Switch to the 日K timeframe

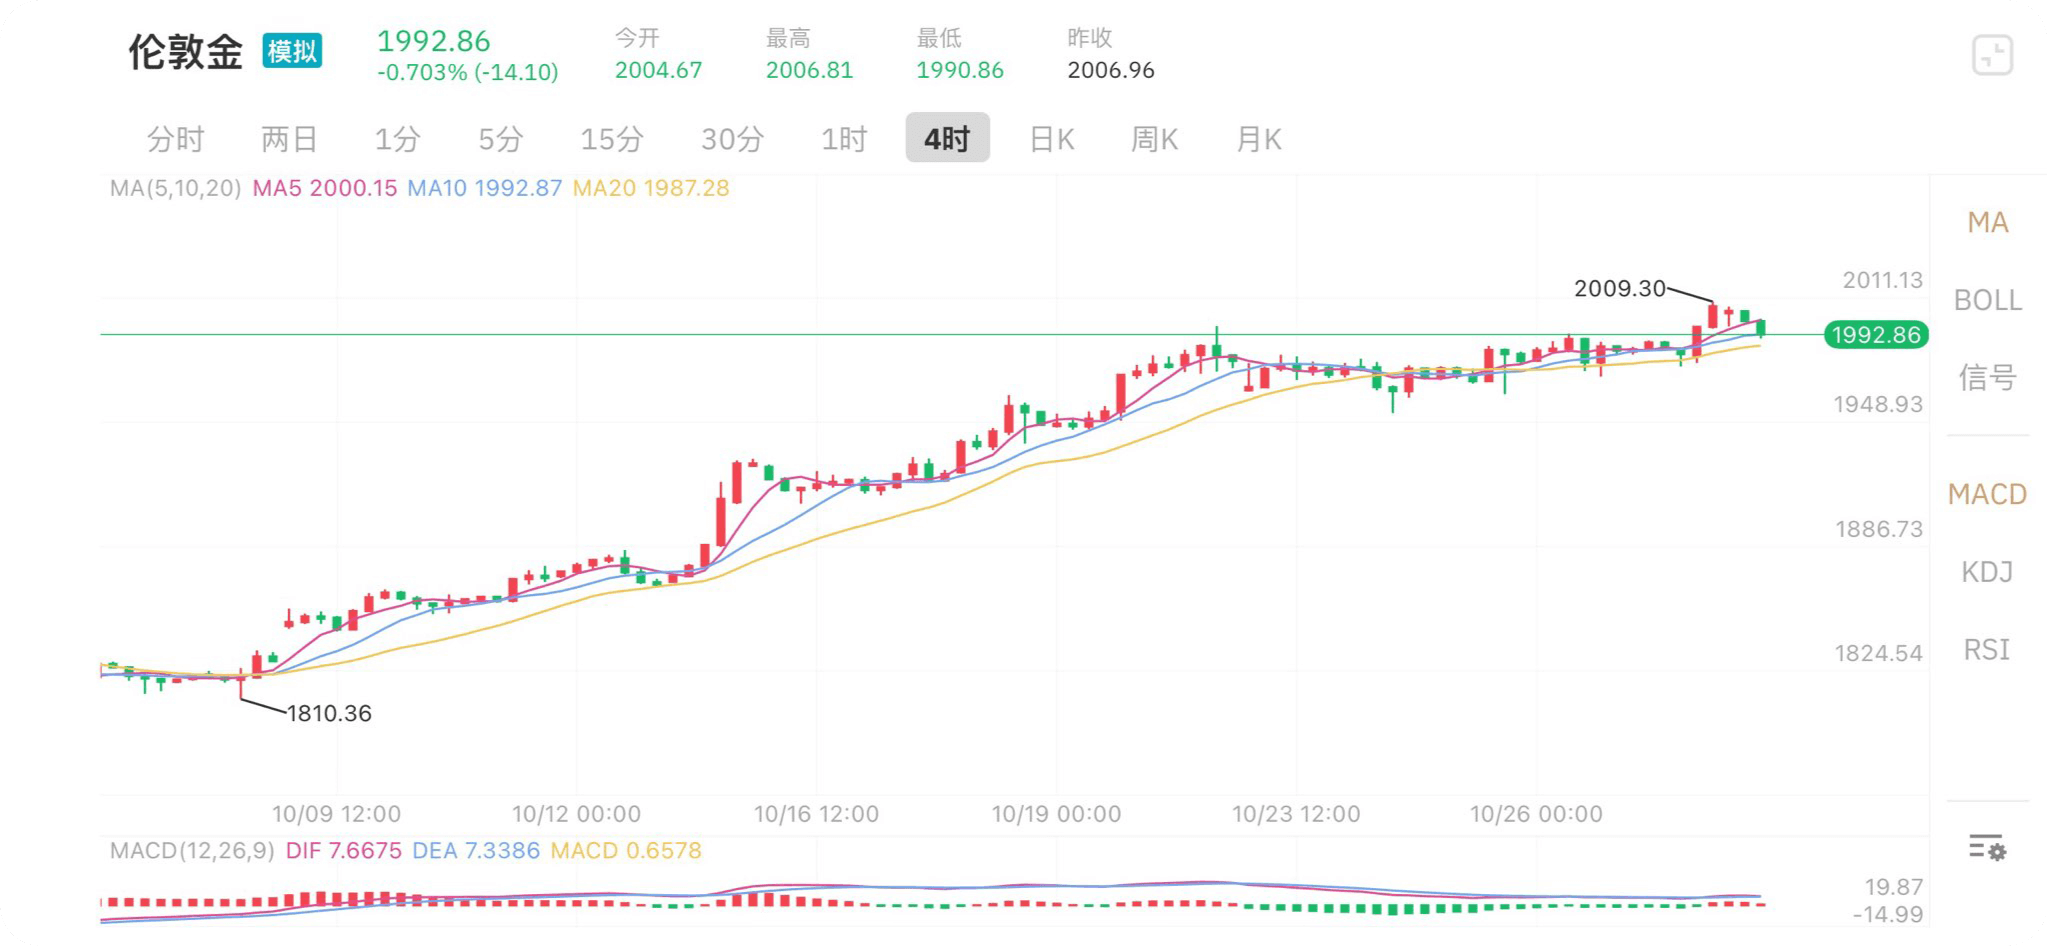coord(1052,139)
